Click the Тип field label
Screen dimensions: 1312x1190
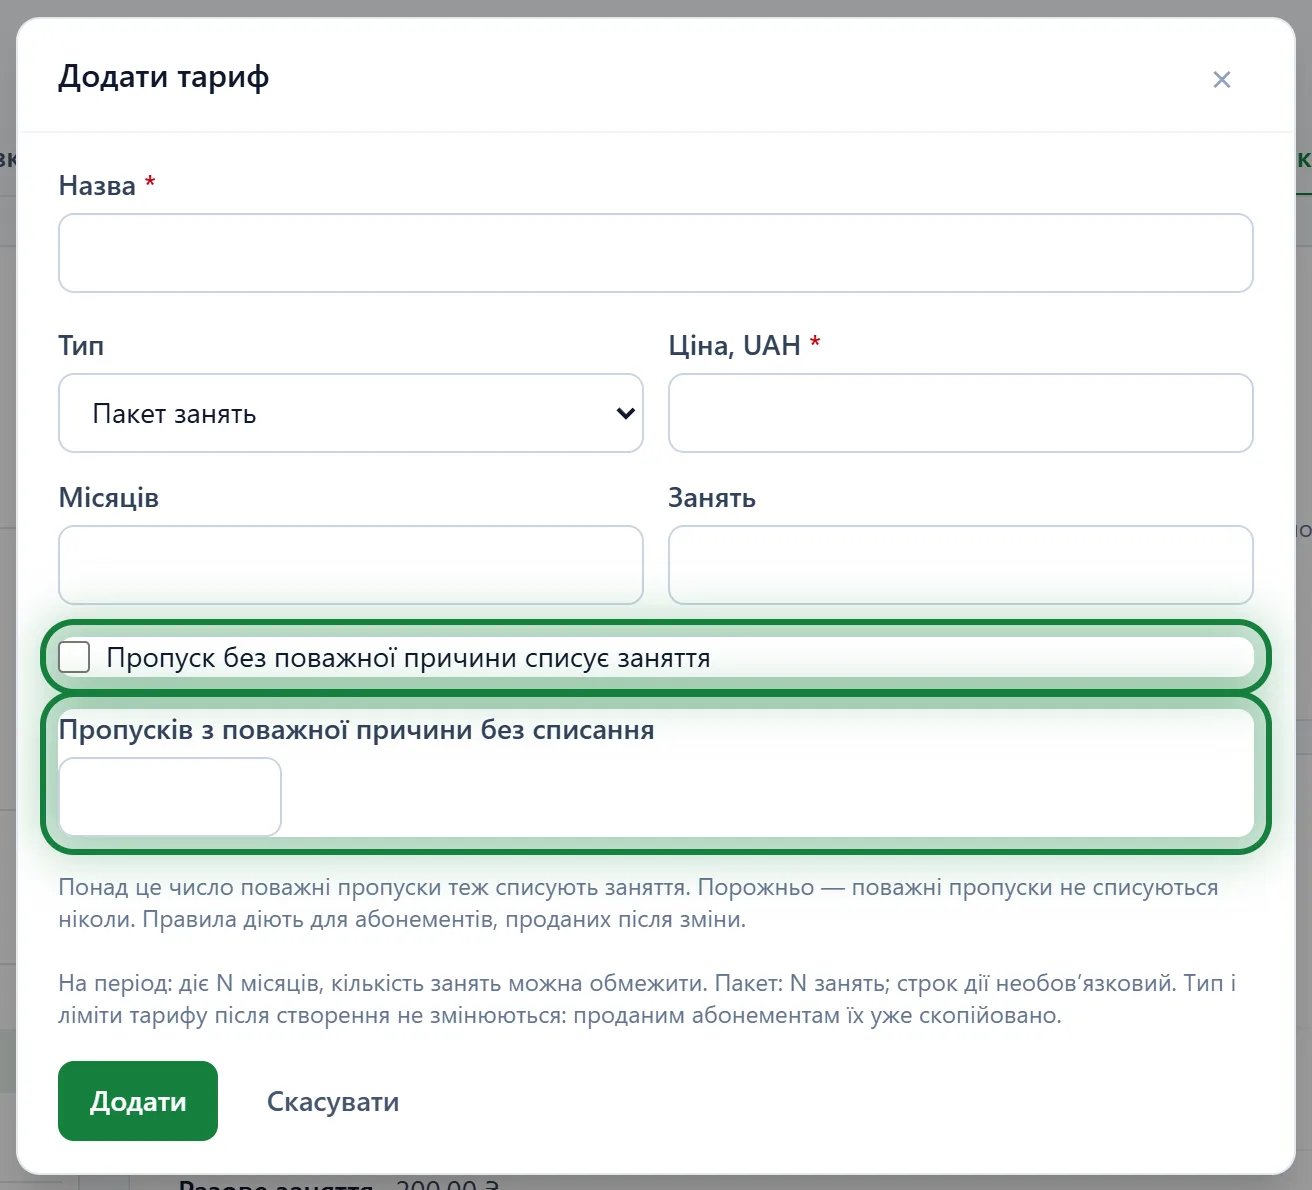81,346
